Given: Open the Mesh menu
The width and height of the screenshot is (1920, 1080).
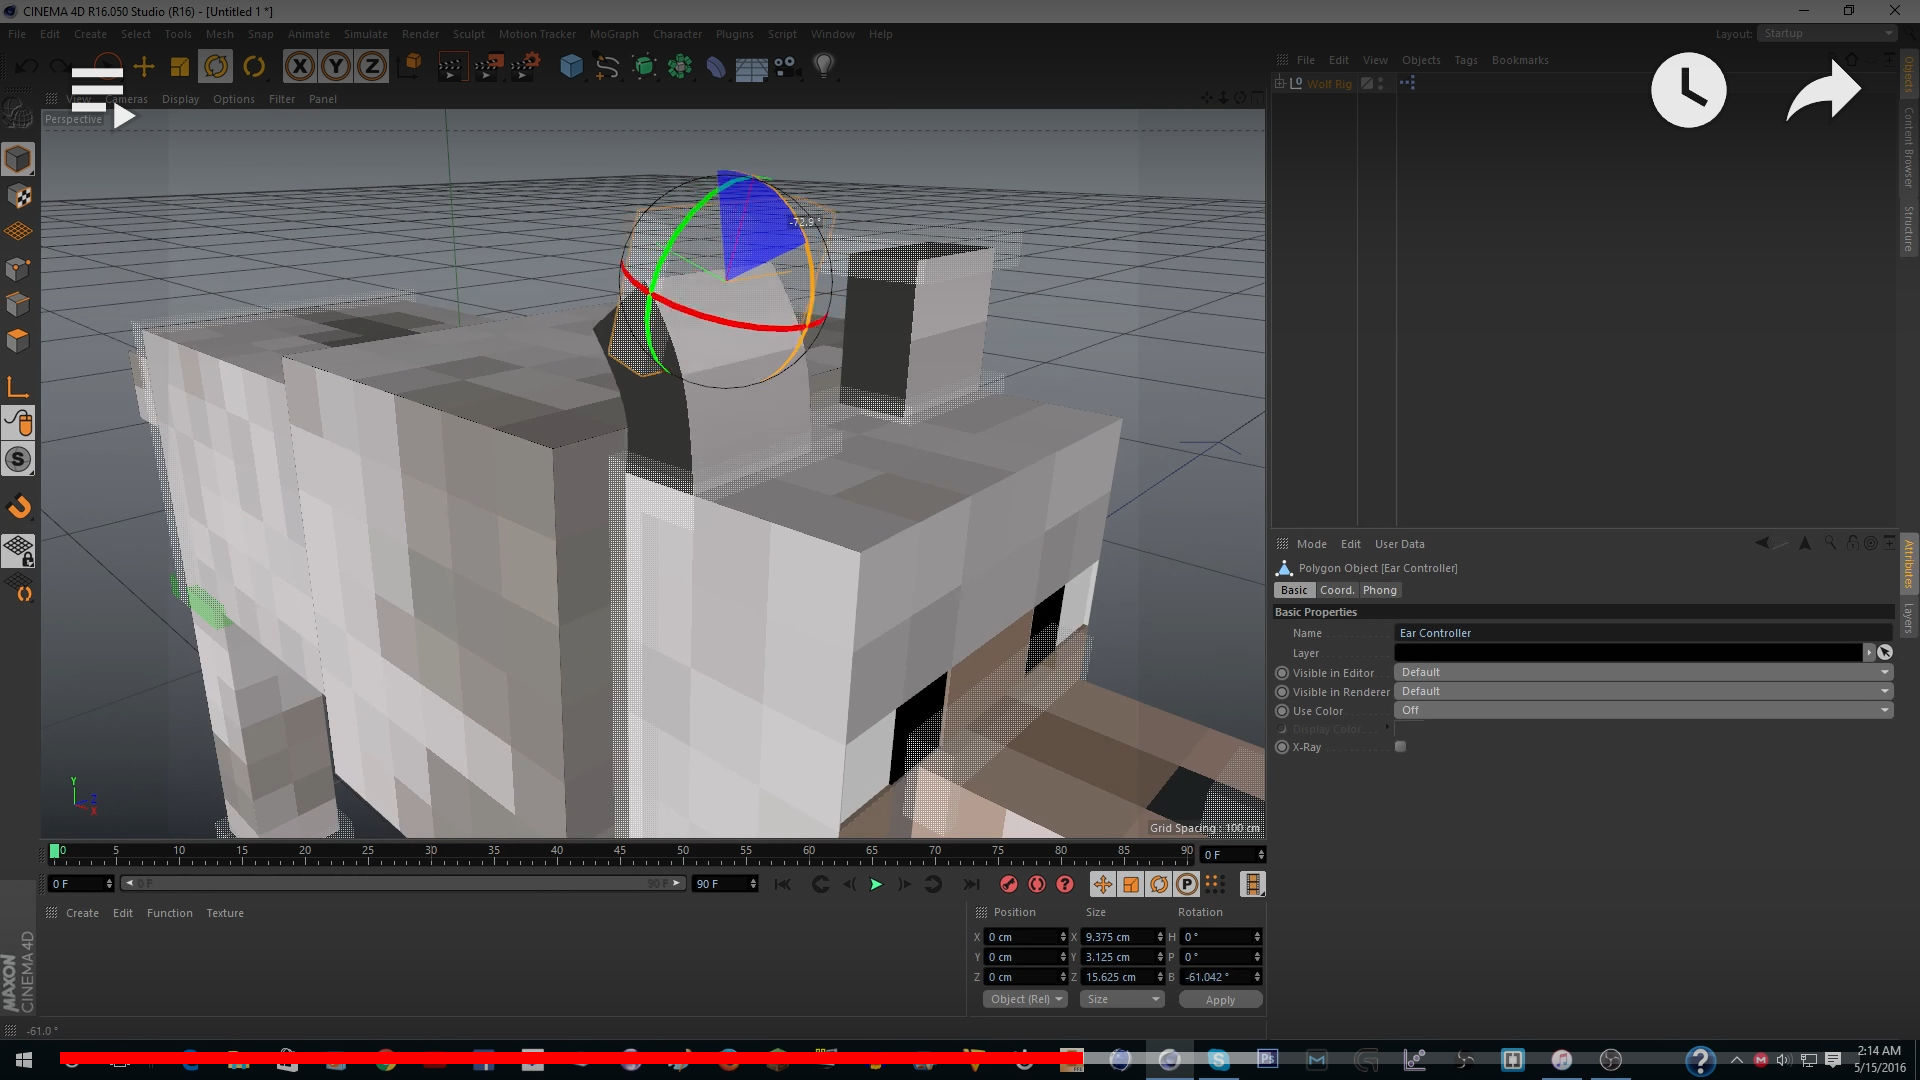Looking at the screenshot, I should (219, 34).
